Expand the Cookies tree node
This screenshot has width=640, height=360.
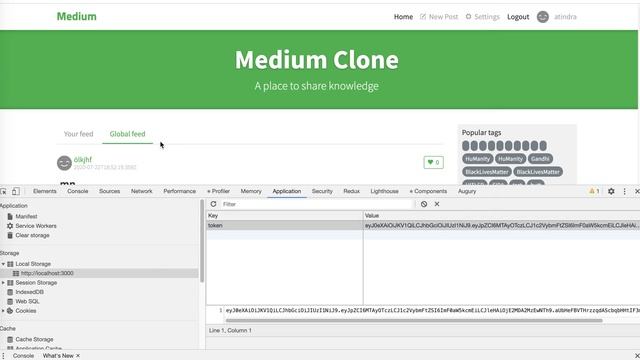[x=3, y=311]
